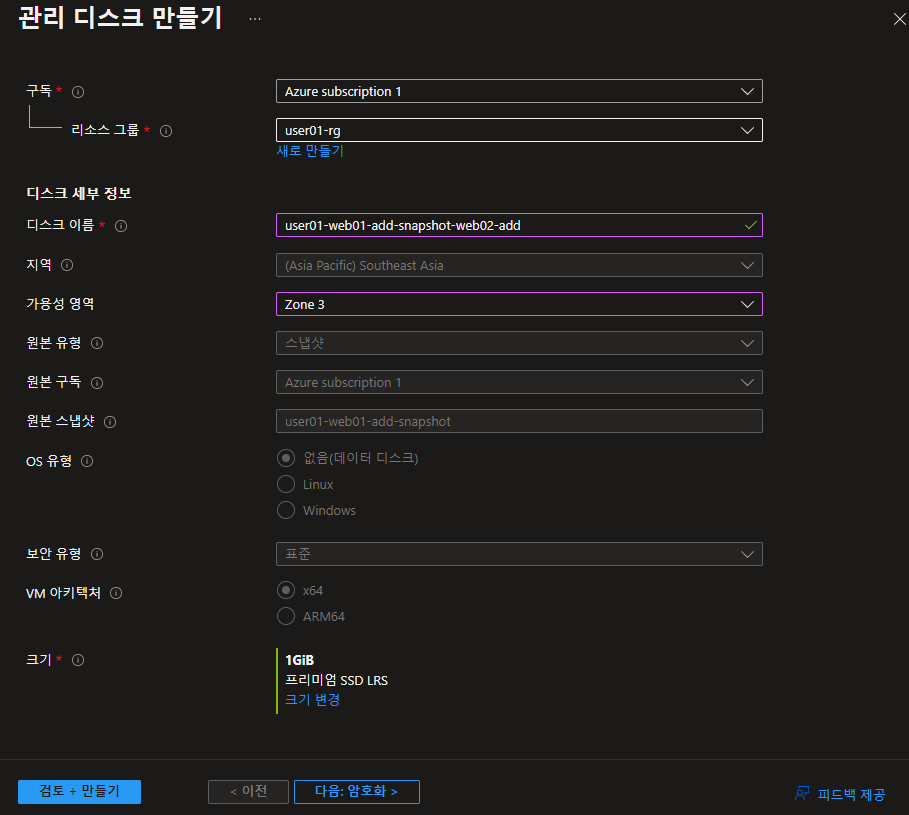The height and width of the screenshot is (815, 909).
Task: Click the < 이전 button
Action: pyautogui.click(x=248, y=792)
